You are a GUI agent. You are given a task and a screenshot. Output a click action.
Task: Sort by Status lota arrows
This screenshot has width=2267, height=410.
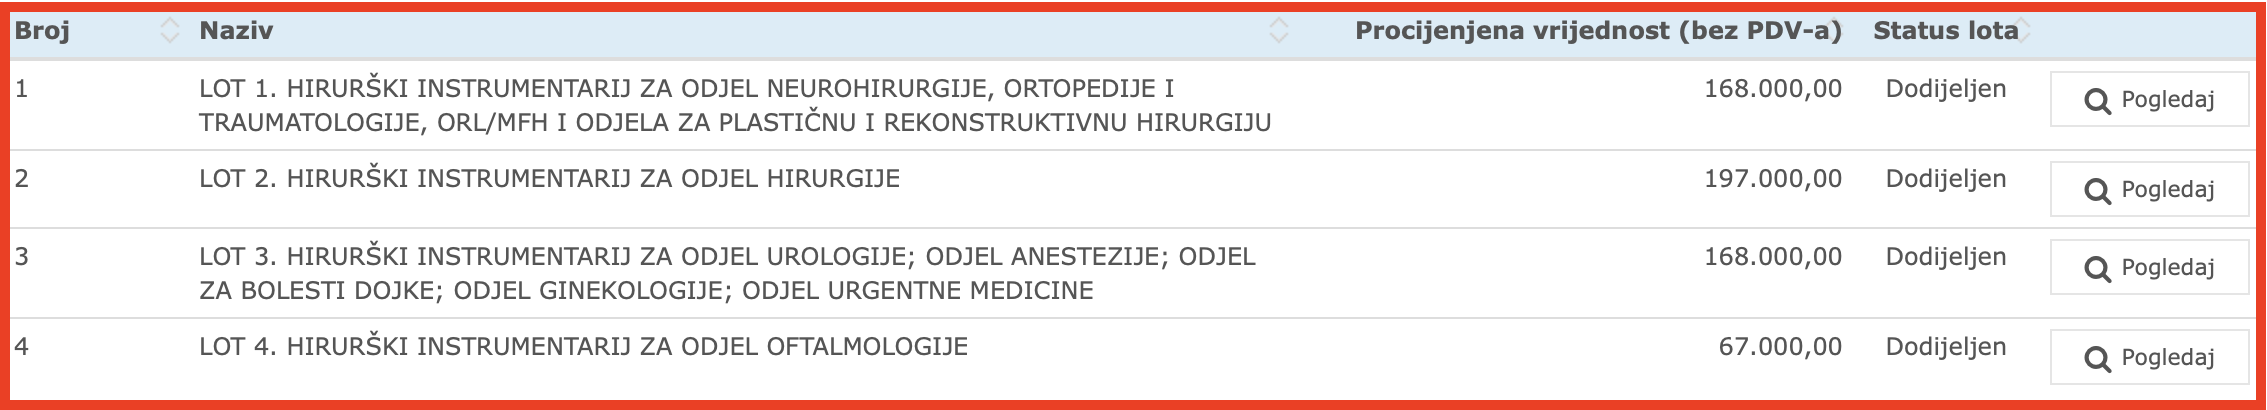[2023, 31]
